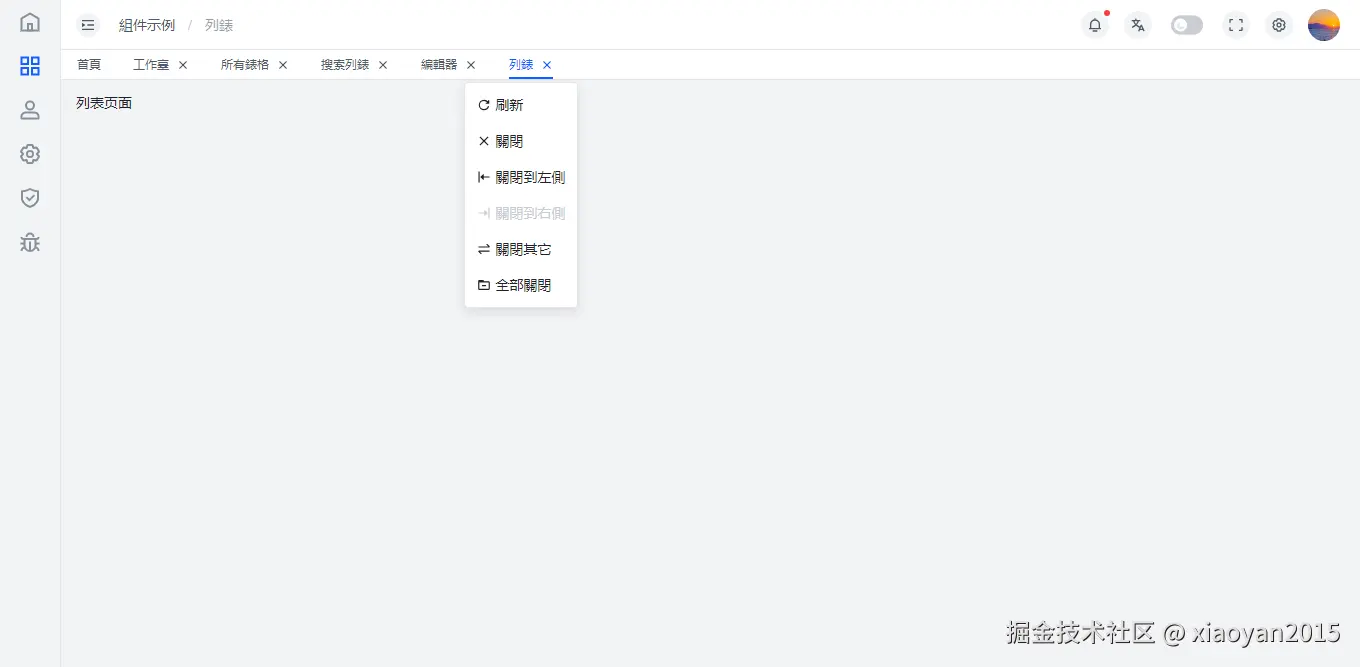Screen dimensions: 1360x667
Task: Switch to the 搜索列錶 tab
Action: (345, 65)
